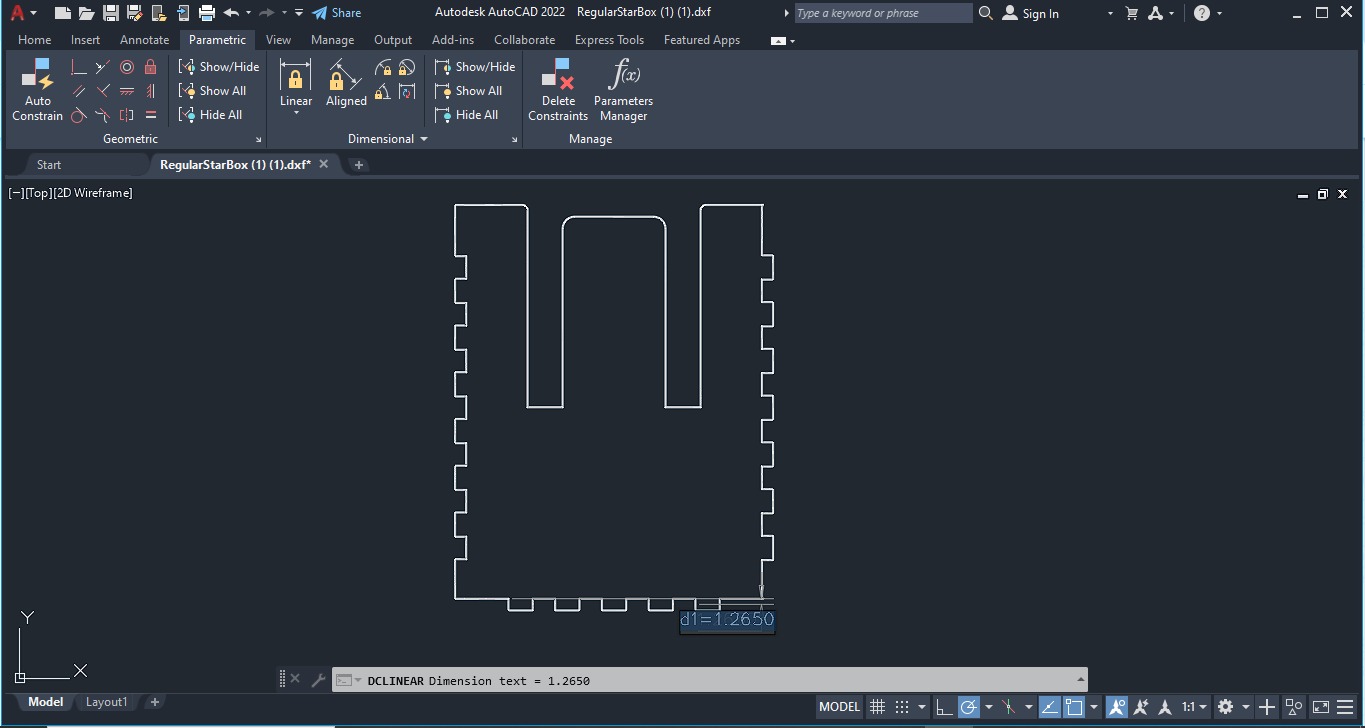The height and width of the screenshot is (728, 1365).
Task: Toggle annotation auto-scale in status bar
Action: (1140, 707)
